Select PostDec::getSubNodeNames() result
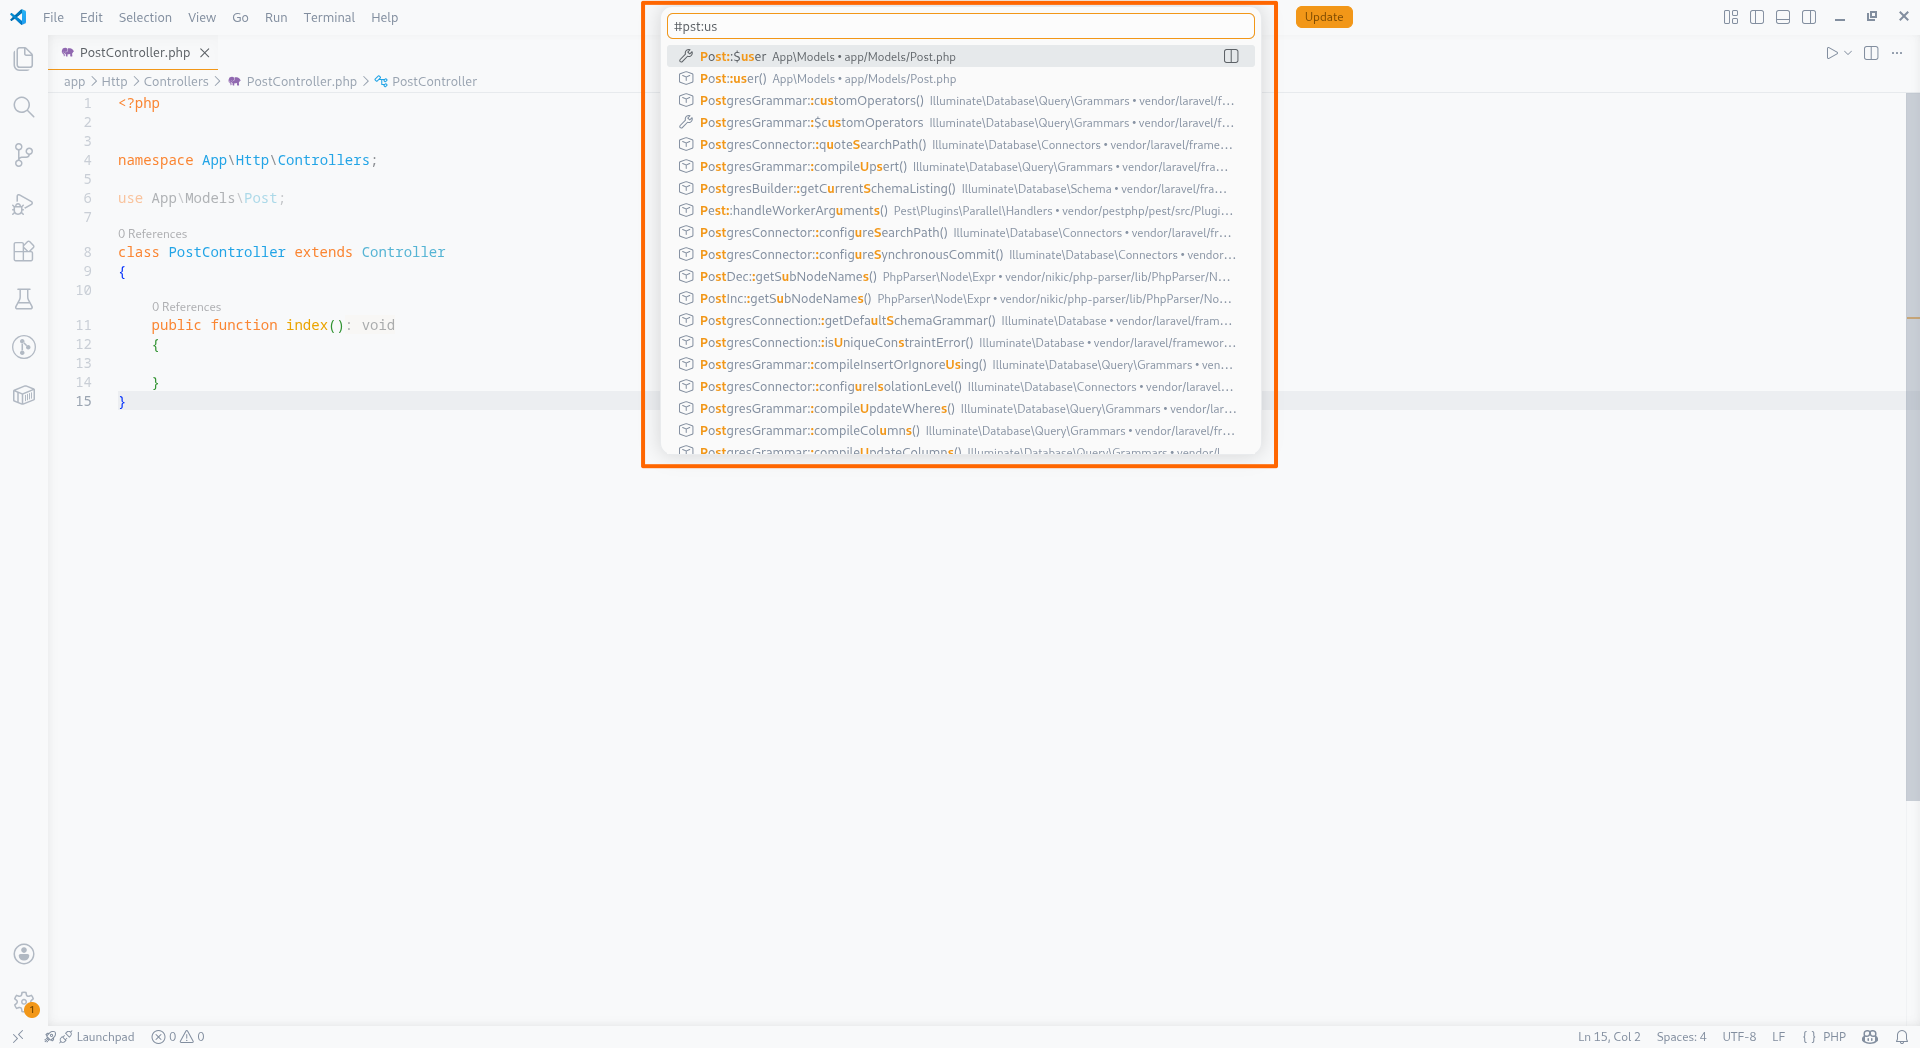The width and height of the screenshot is (1920, 1048). 960,277
